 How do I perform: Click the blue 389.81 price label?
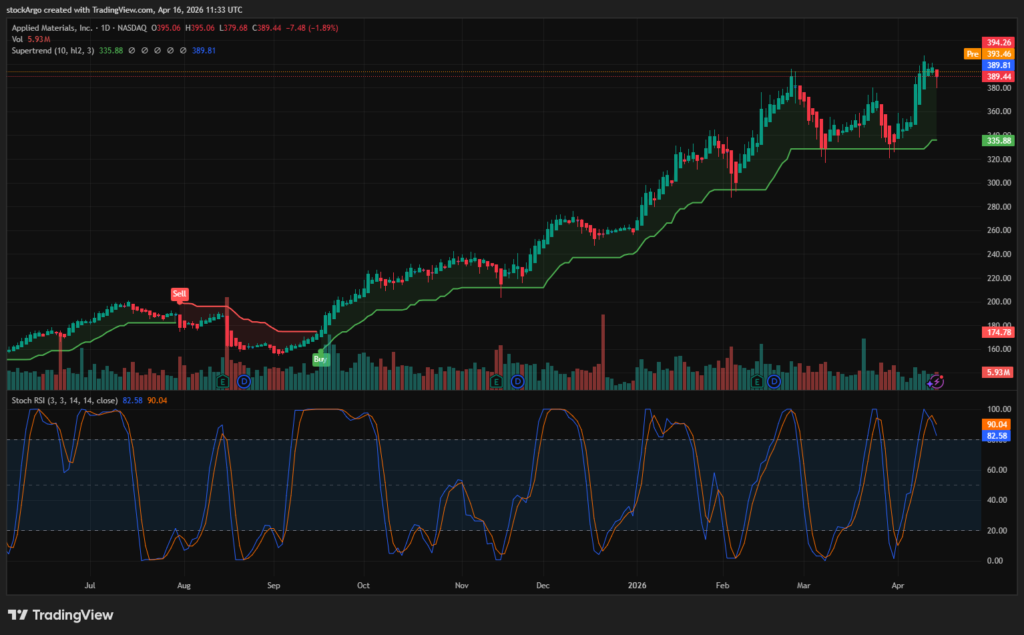pyautogui.click(x=999, y=65)
